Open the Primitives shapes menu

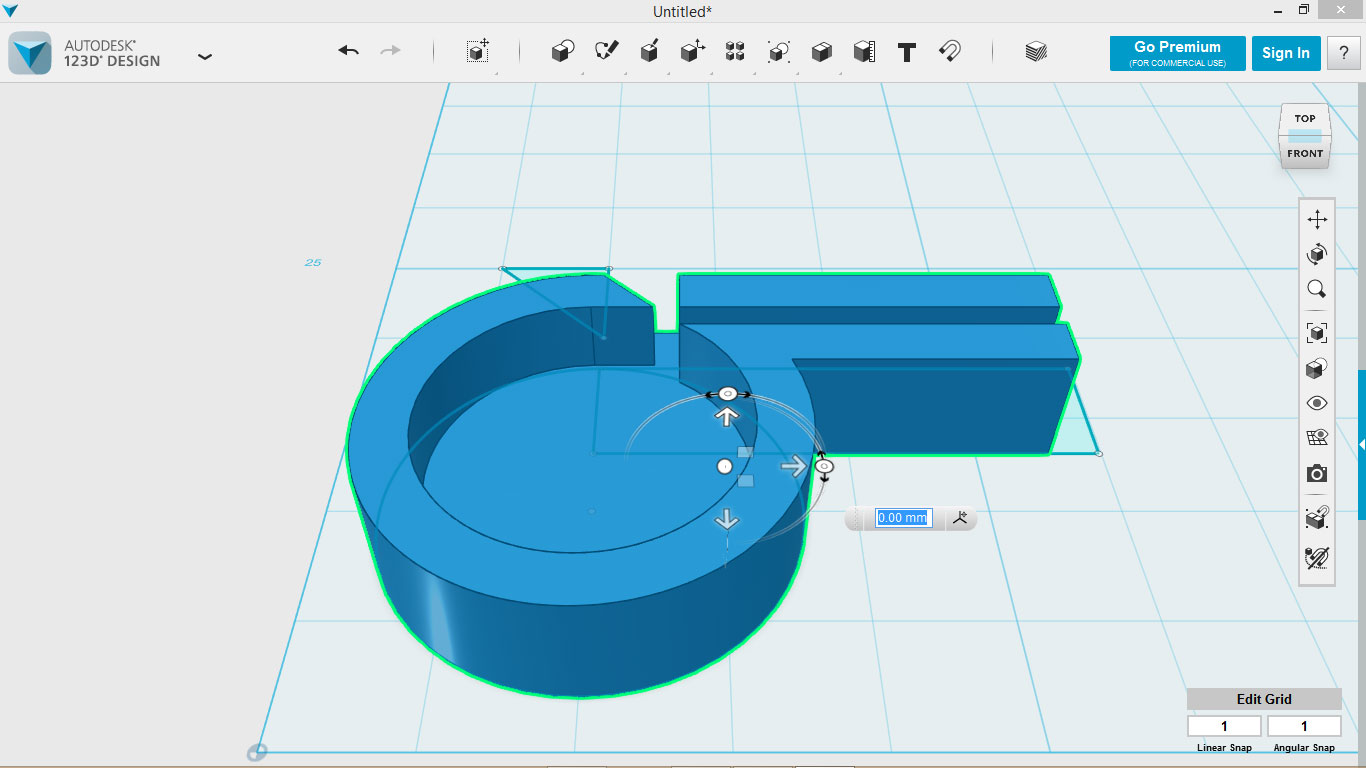tap(563, 52)
